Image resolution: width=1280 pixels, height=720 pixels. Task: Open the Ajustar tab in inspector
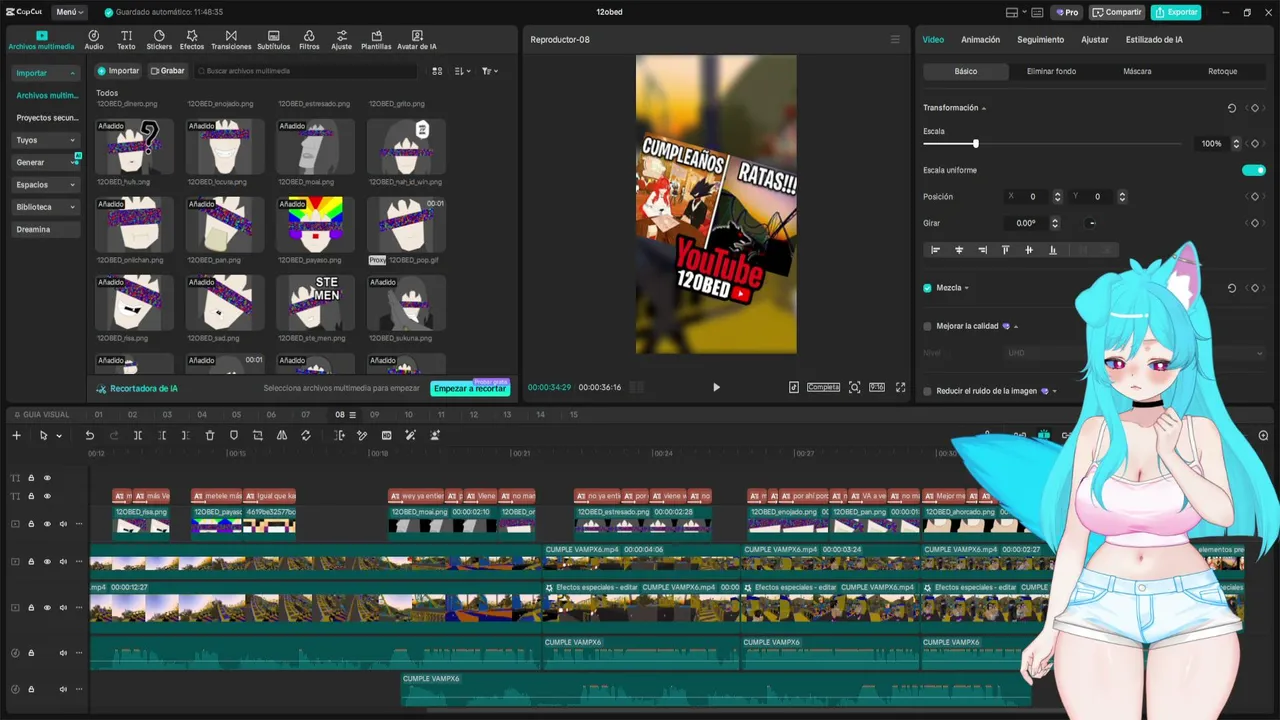[x=1094, y=40]
